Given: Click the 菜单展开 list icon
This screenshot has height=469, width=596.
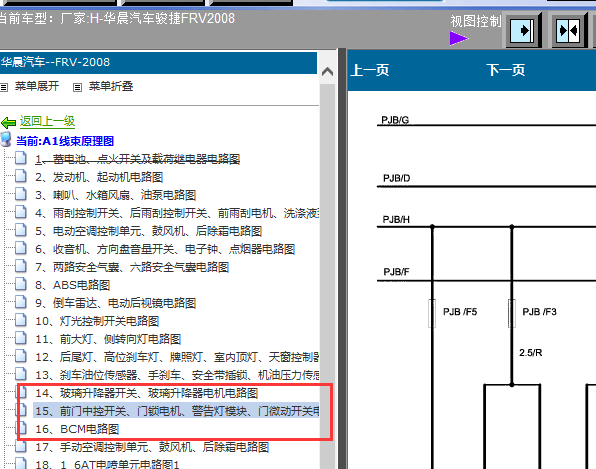Looking at the screenshot, I should pos(4,87).
